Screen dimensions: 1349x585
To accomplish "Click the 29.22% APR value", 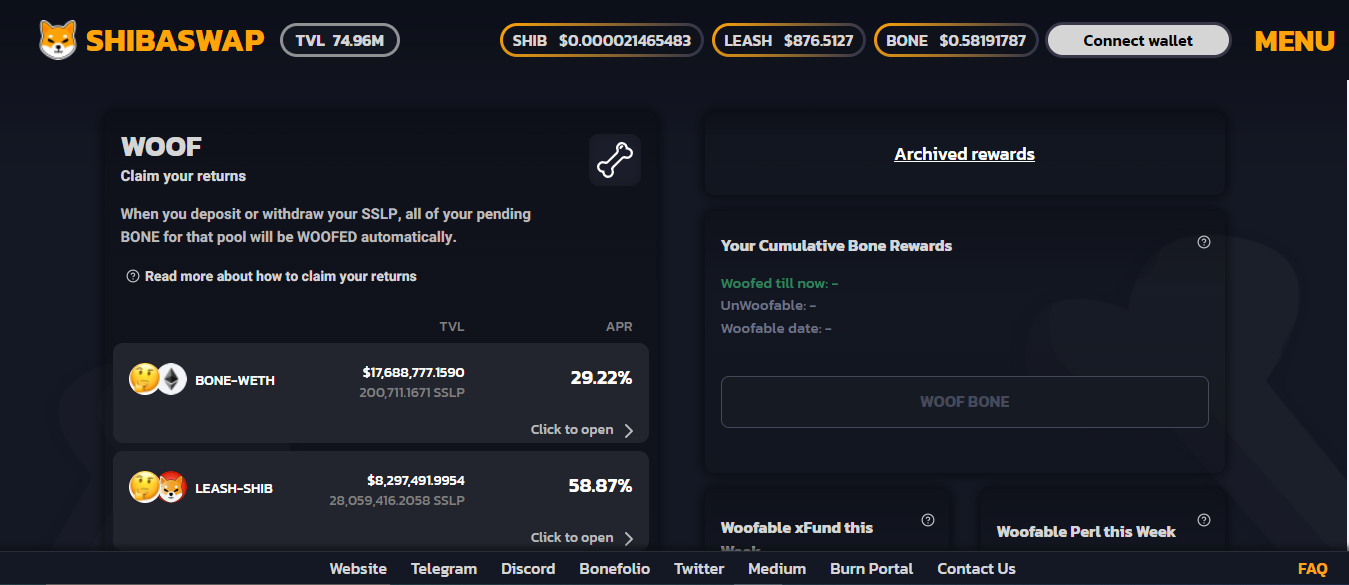I will coord(601,378).
